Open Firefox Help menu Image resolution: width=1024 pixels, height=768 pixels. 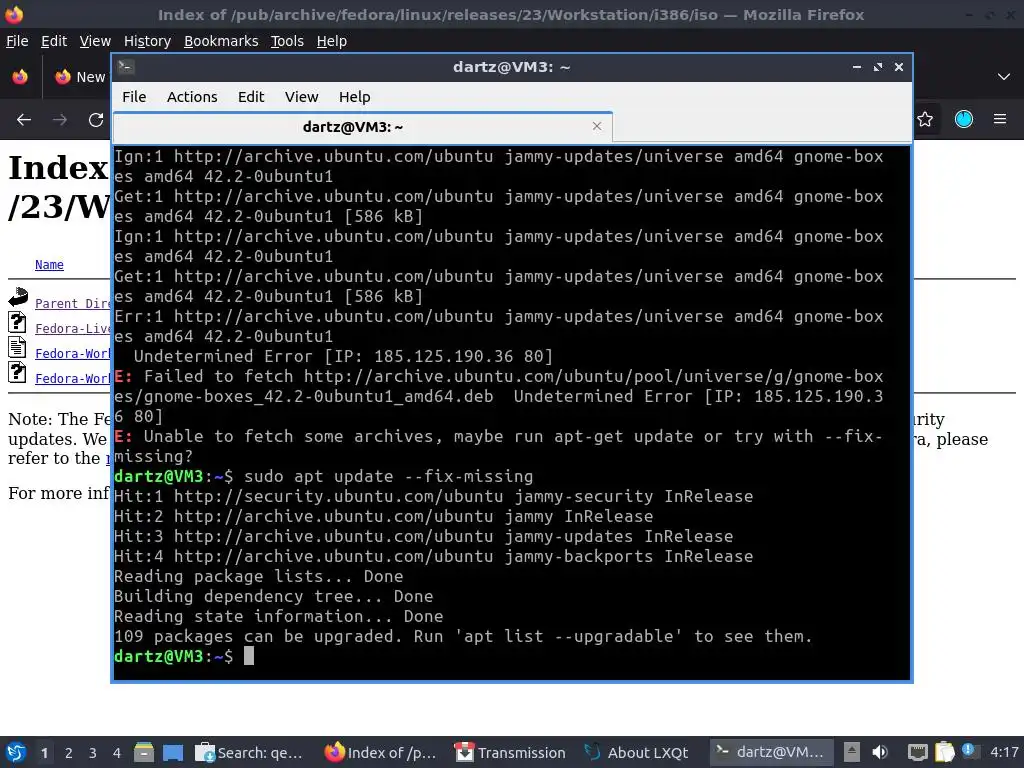331,41
